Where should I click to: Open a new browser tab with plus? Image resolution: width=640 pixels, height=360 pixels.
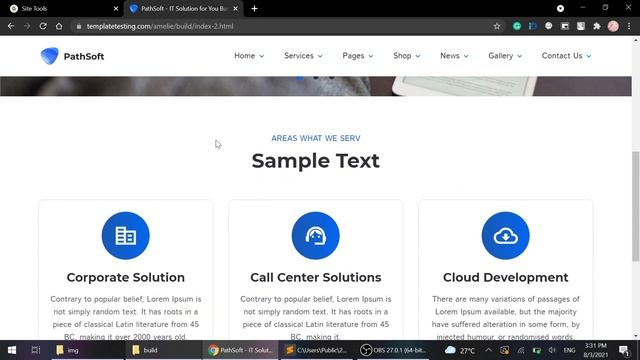coord(254,9)
